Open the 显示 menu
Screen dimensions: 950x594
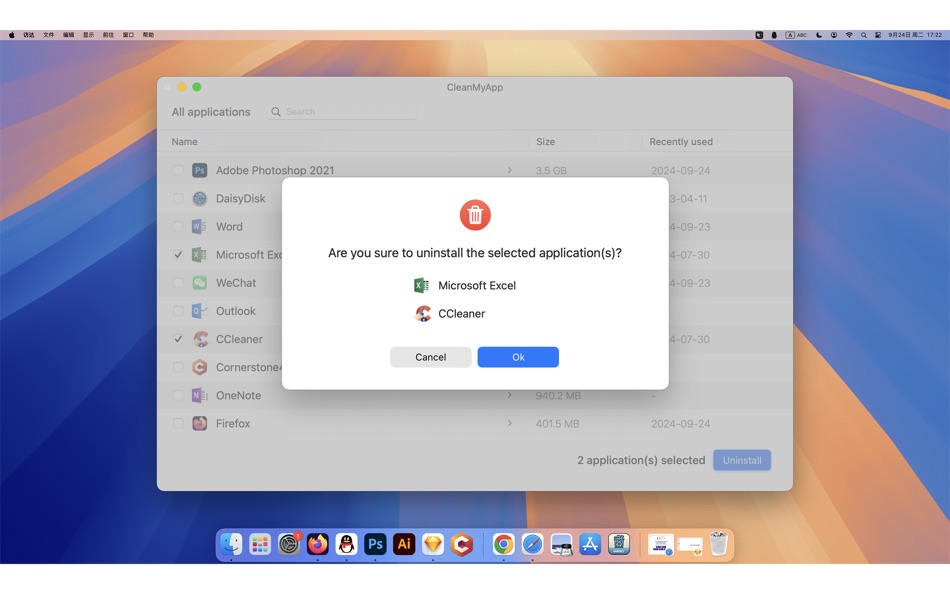pos(88,35)
